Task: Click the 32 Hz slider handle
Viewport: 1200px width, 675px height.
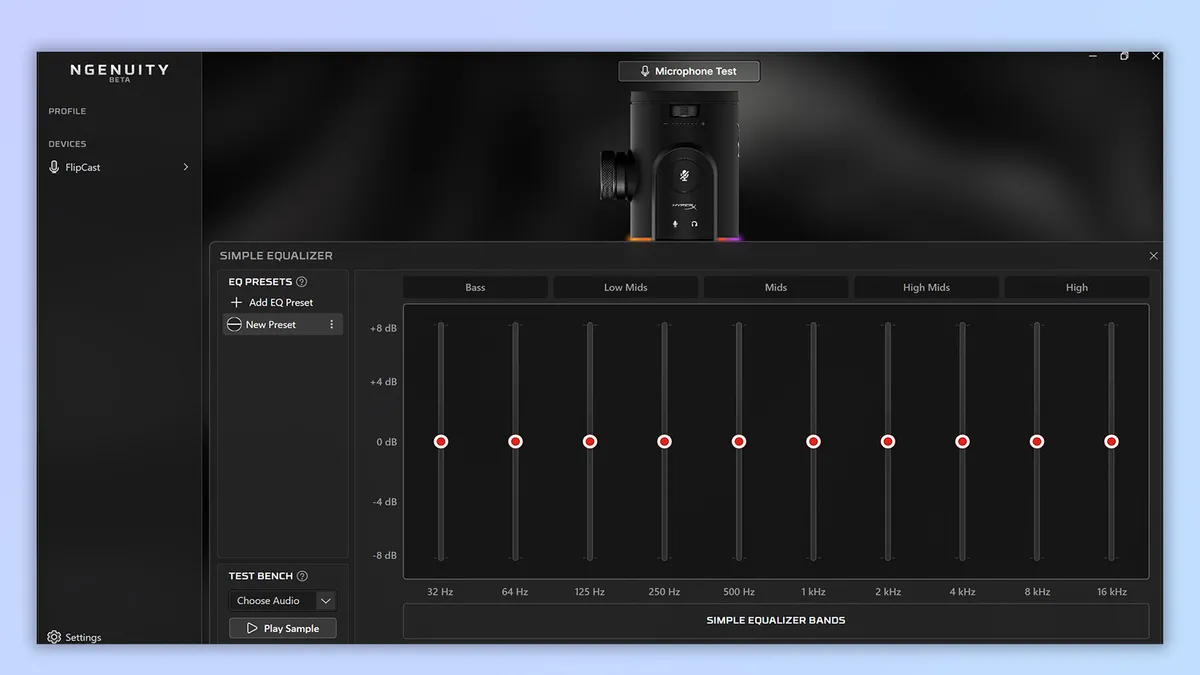Action: [x=441, y=441]
